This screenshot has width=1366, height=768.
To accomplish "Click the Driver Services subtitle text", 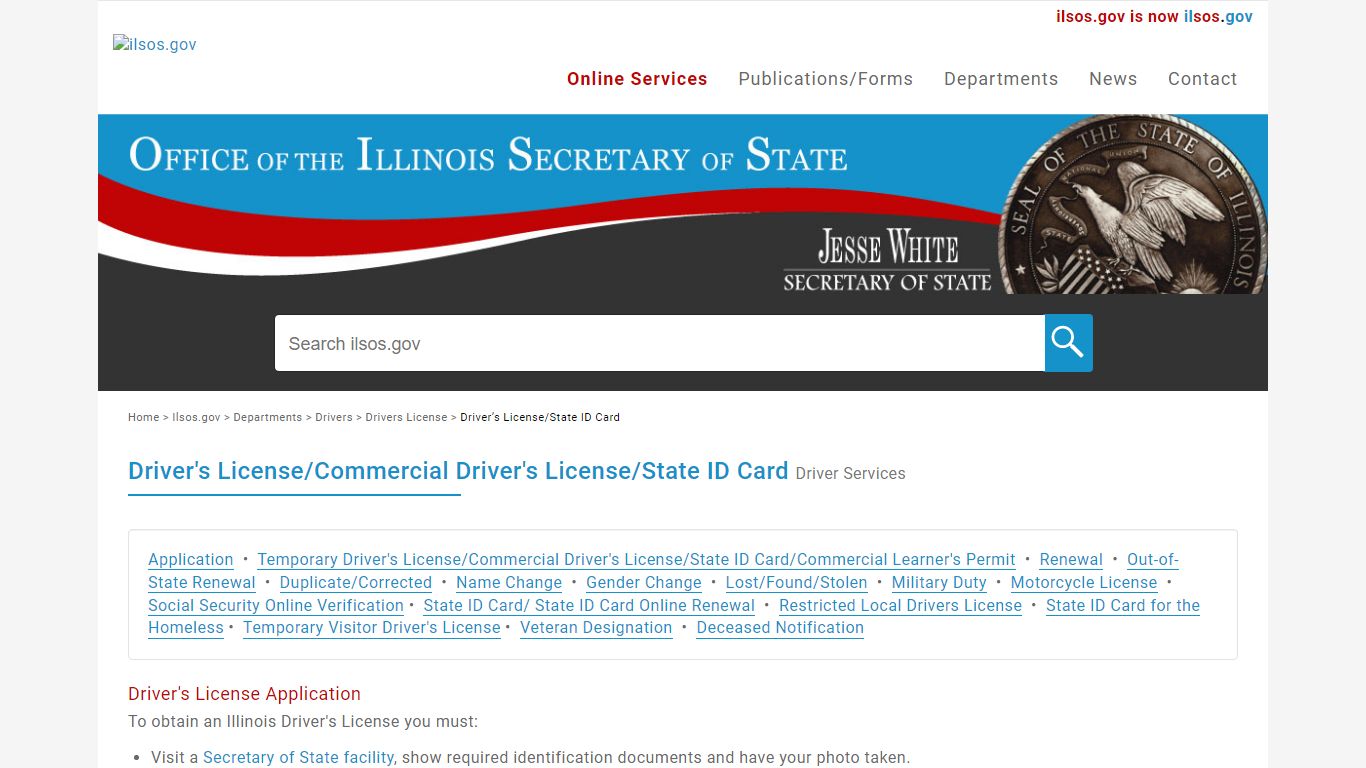I will [851, 474].
